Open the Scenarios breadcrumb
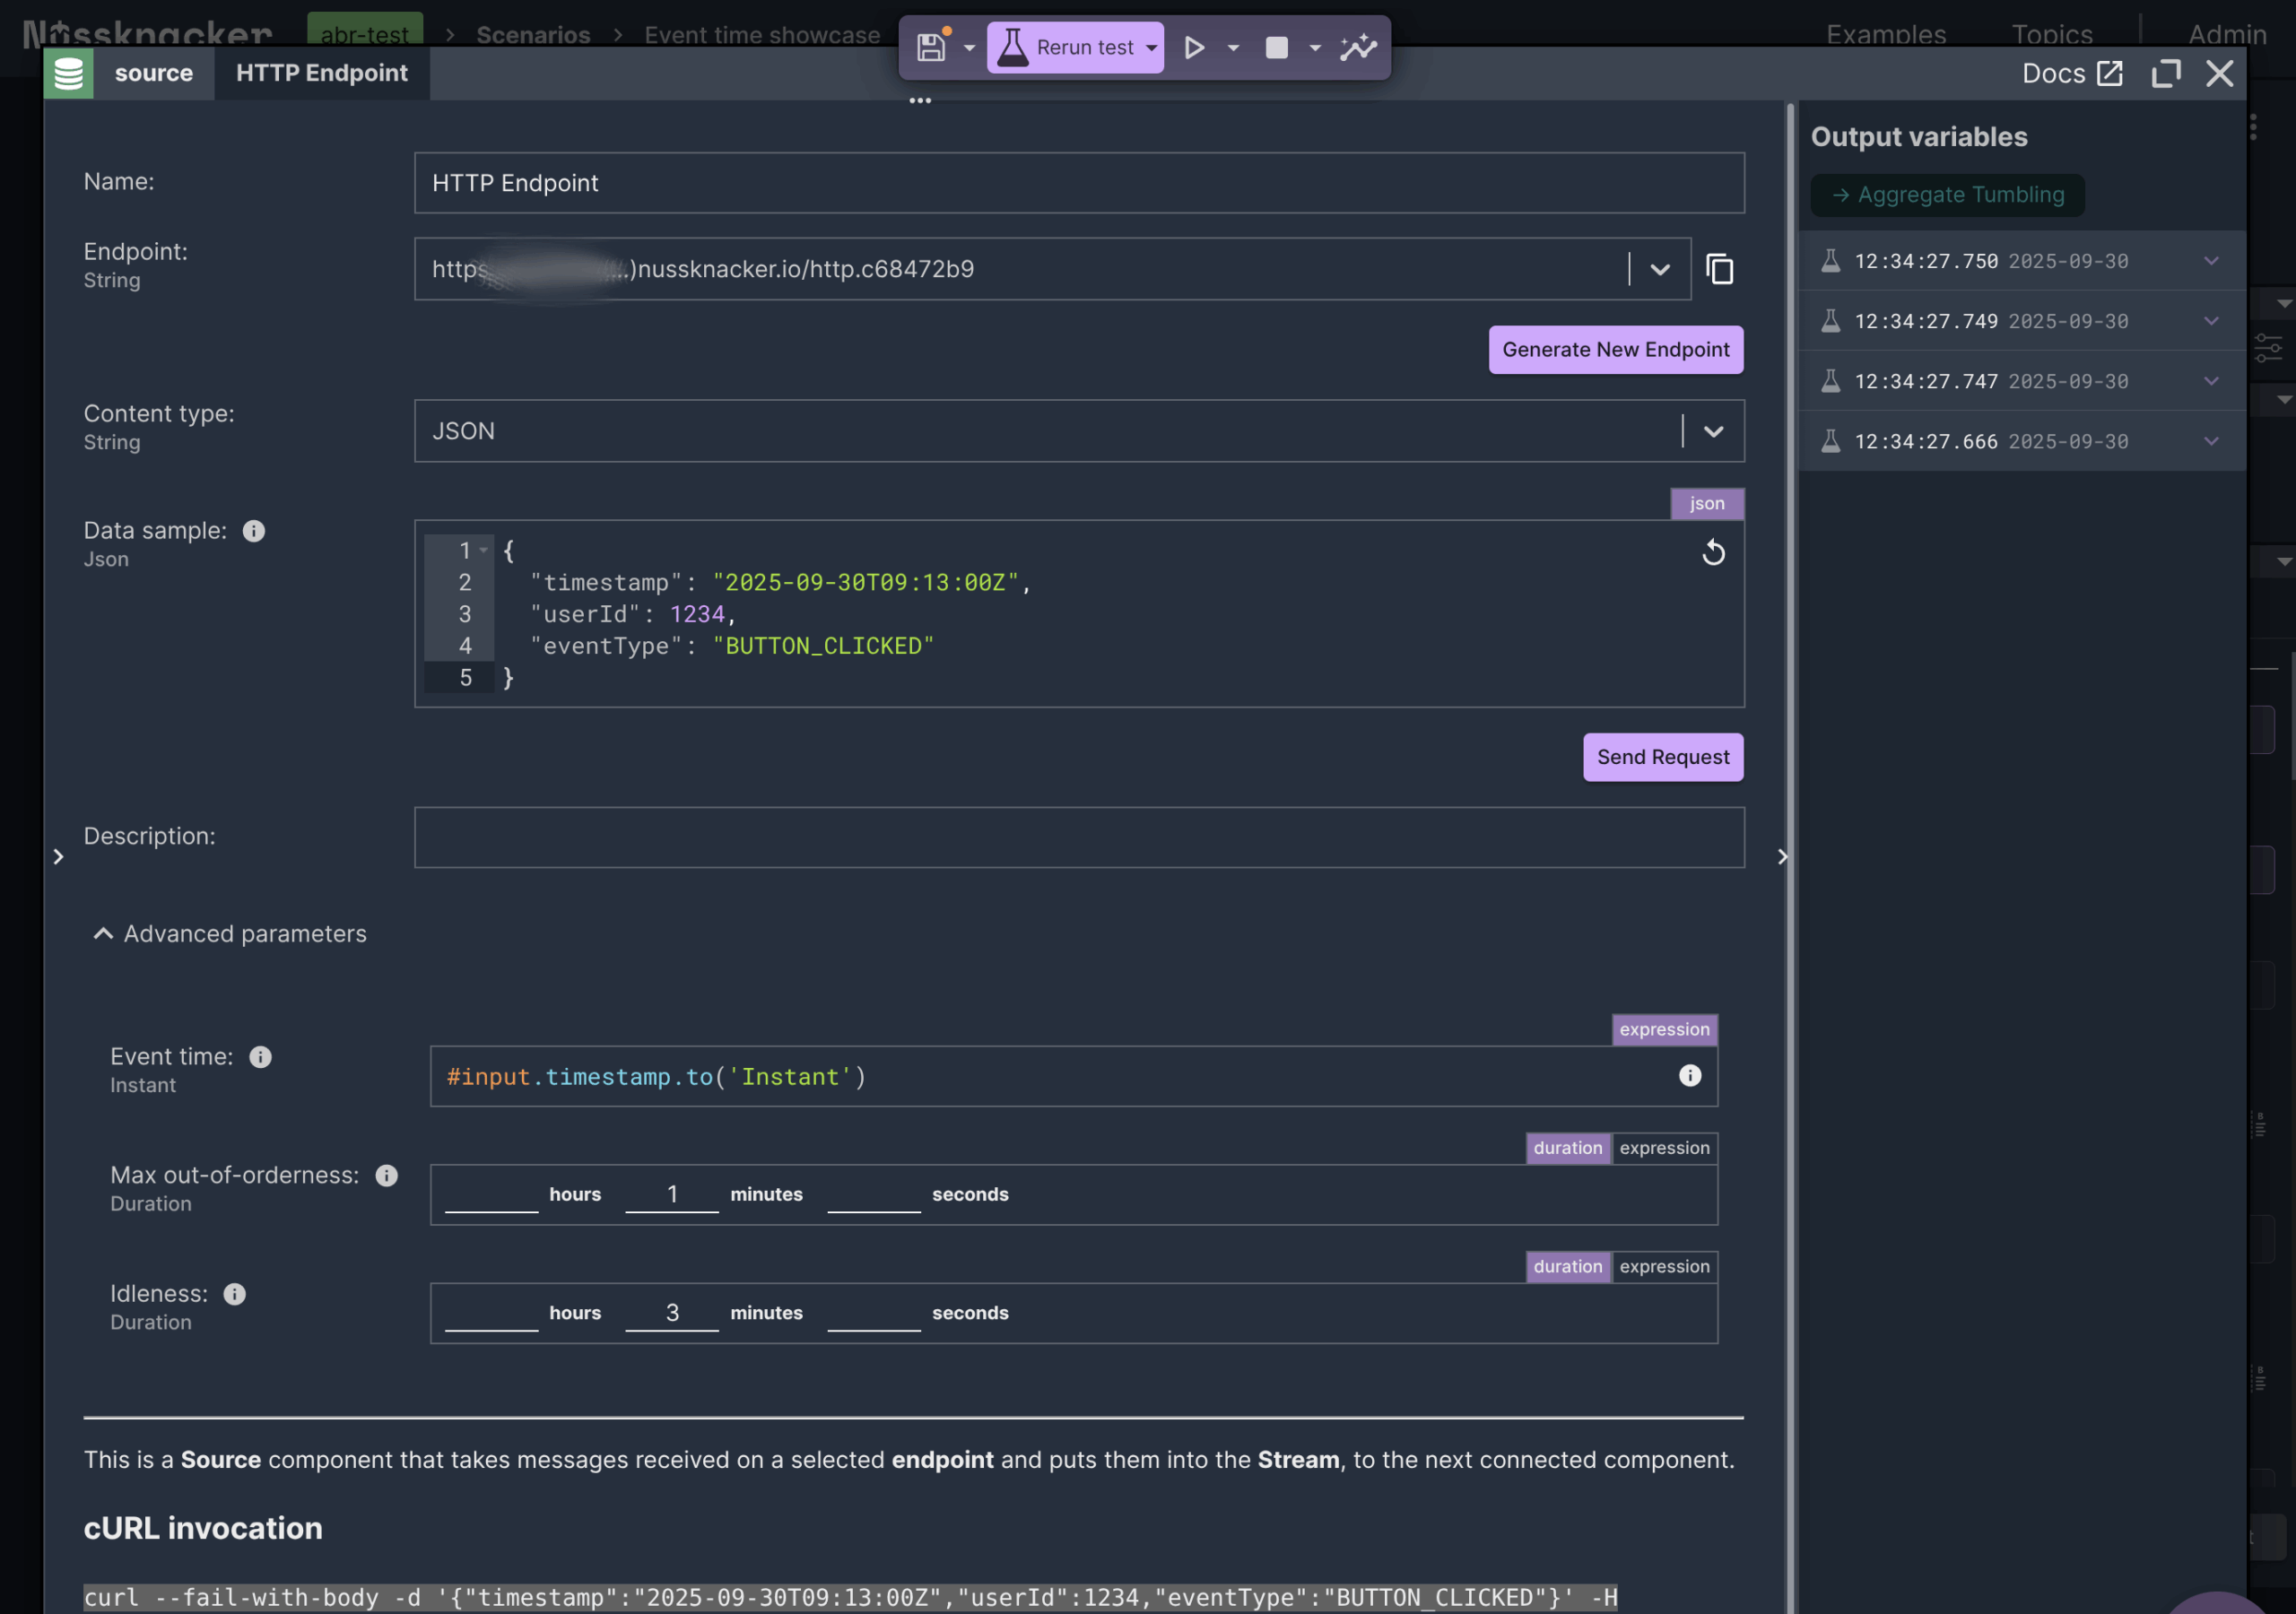 coord(533,35)
